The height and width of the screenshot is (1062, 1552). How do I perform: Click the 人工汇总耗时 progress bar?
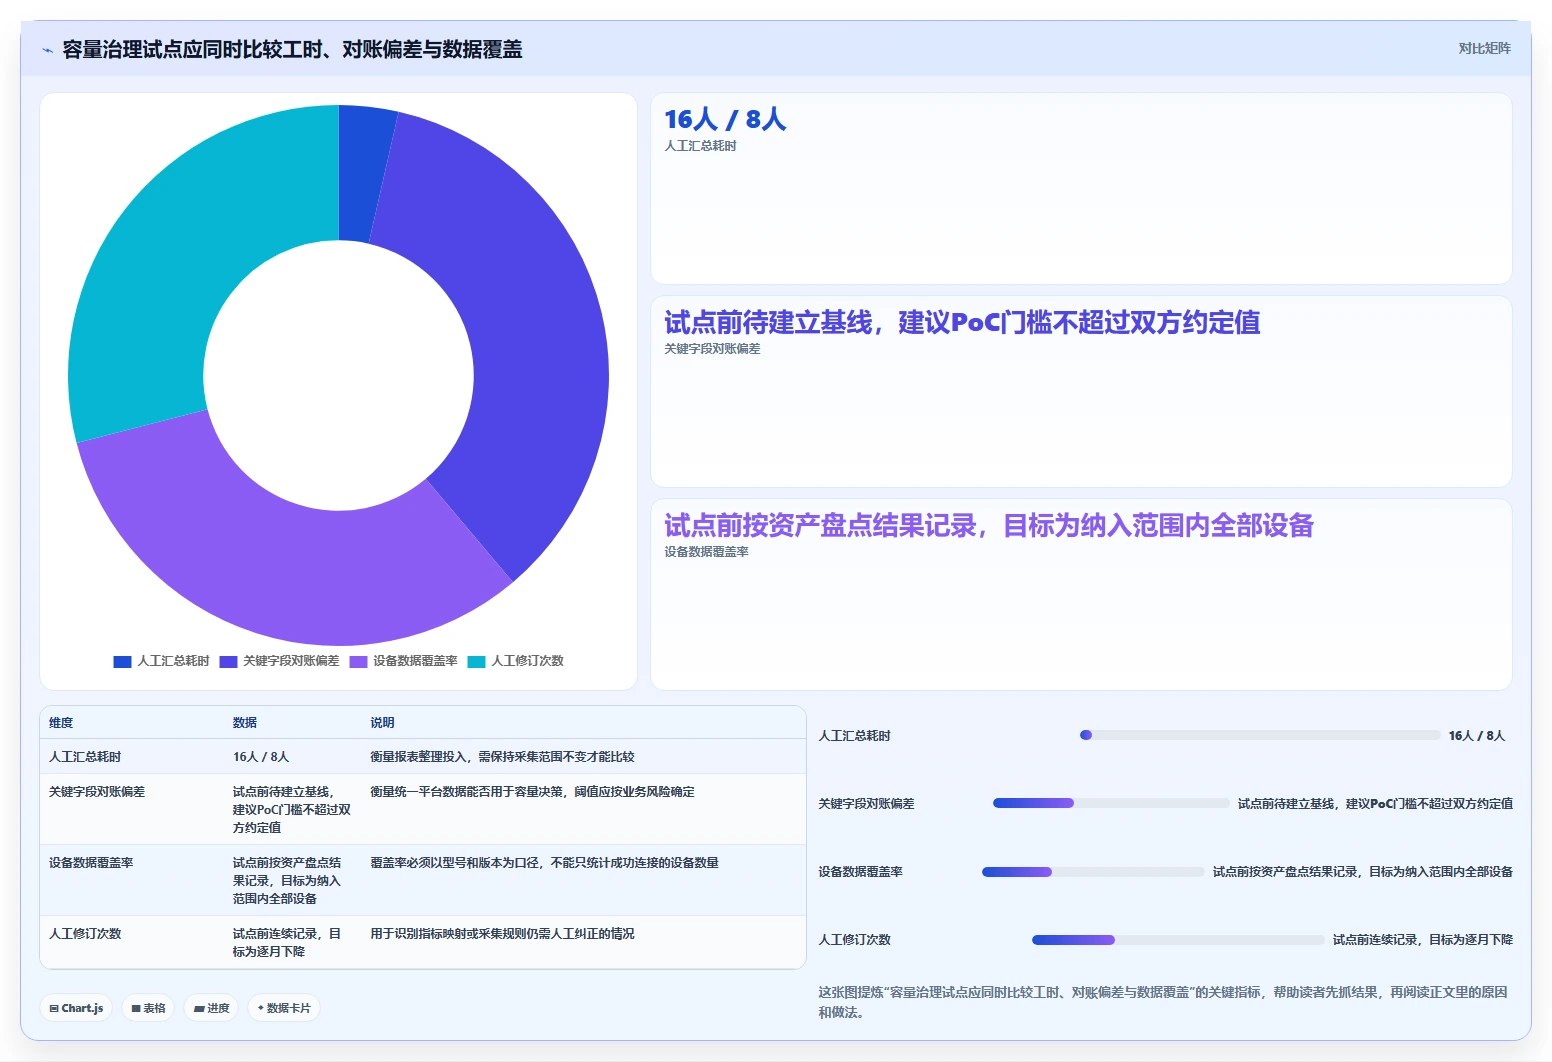(1260, 735)
